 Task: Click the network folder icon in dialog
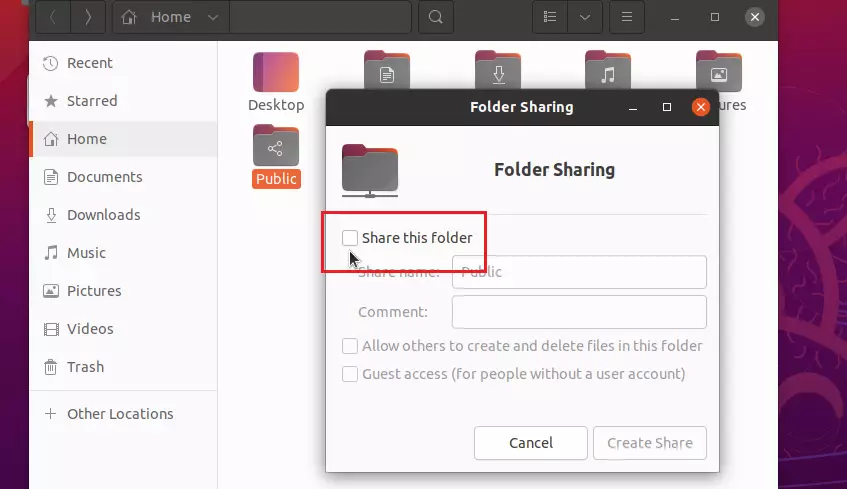pos(370,171)
